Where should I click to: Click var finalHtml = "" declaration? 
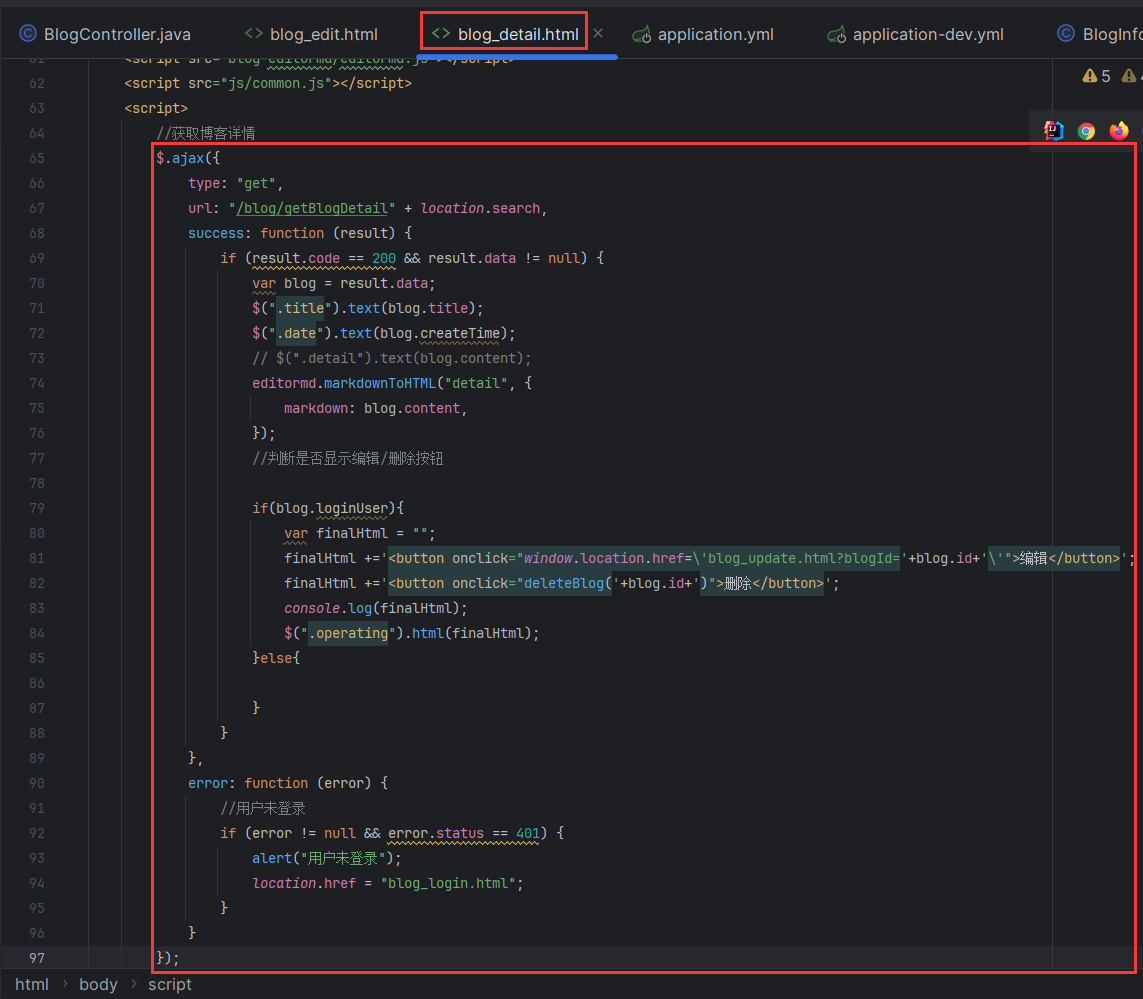click(359, 533)
